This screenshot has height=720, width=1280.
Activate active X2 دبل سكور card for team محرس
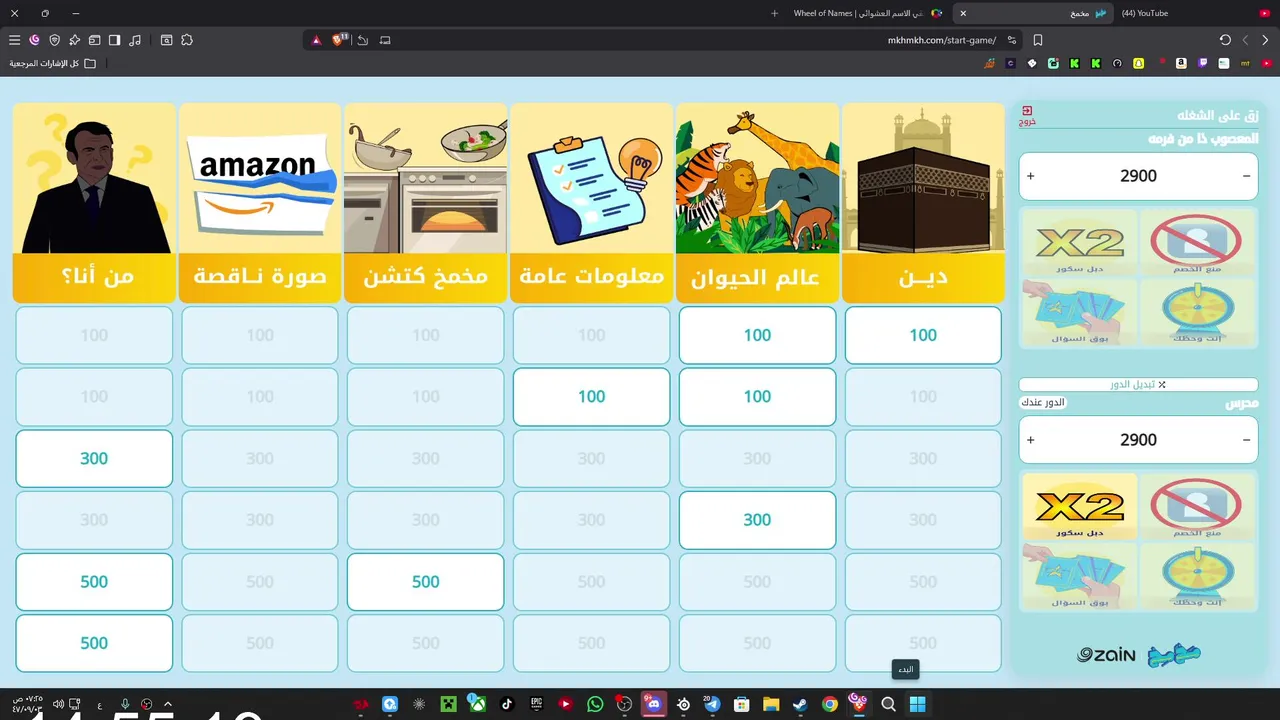(x=1080, y=506)
